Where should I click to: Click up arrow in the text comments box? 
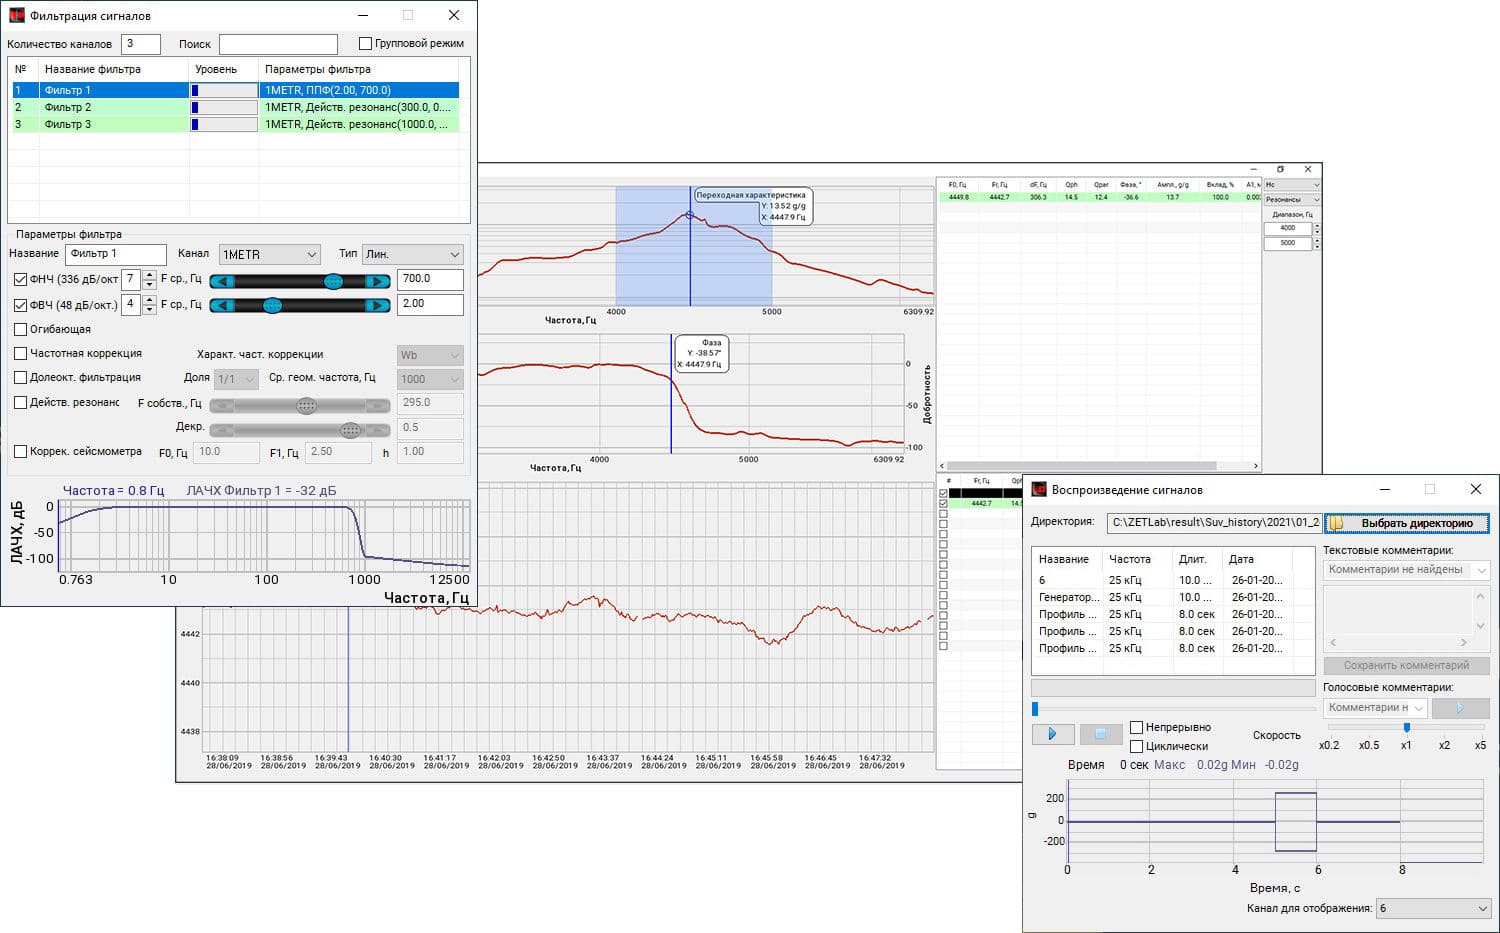click(1481, 596)
